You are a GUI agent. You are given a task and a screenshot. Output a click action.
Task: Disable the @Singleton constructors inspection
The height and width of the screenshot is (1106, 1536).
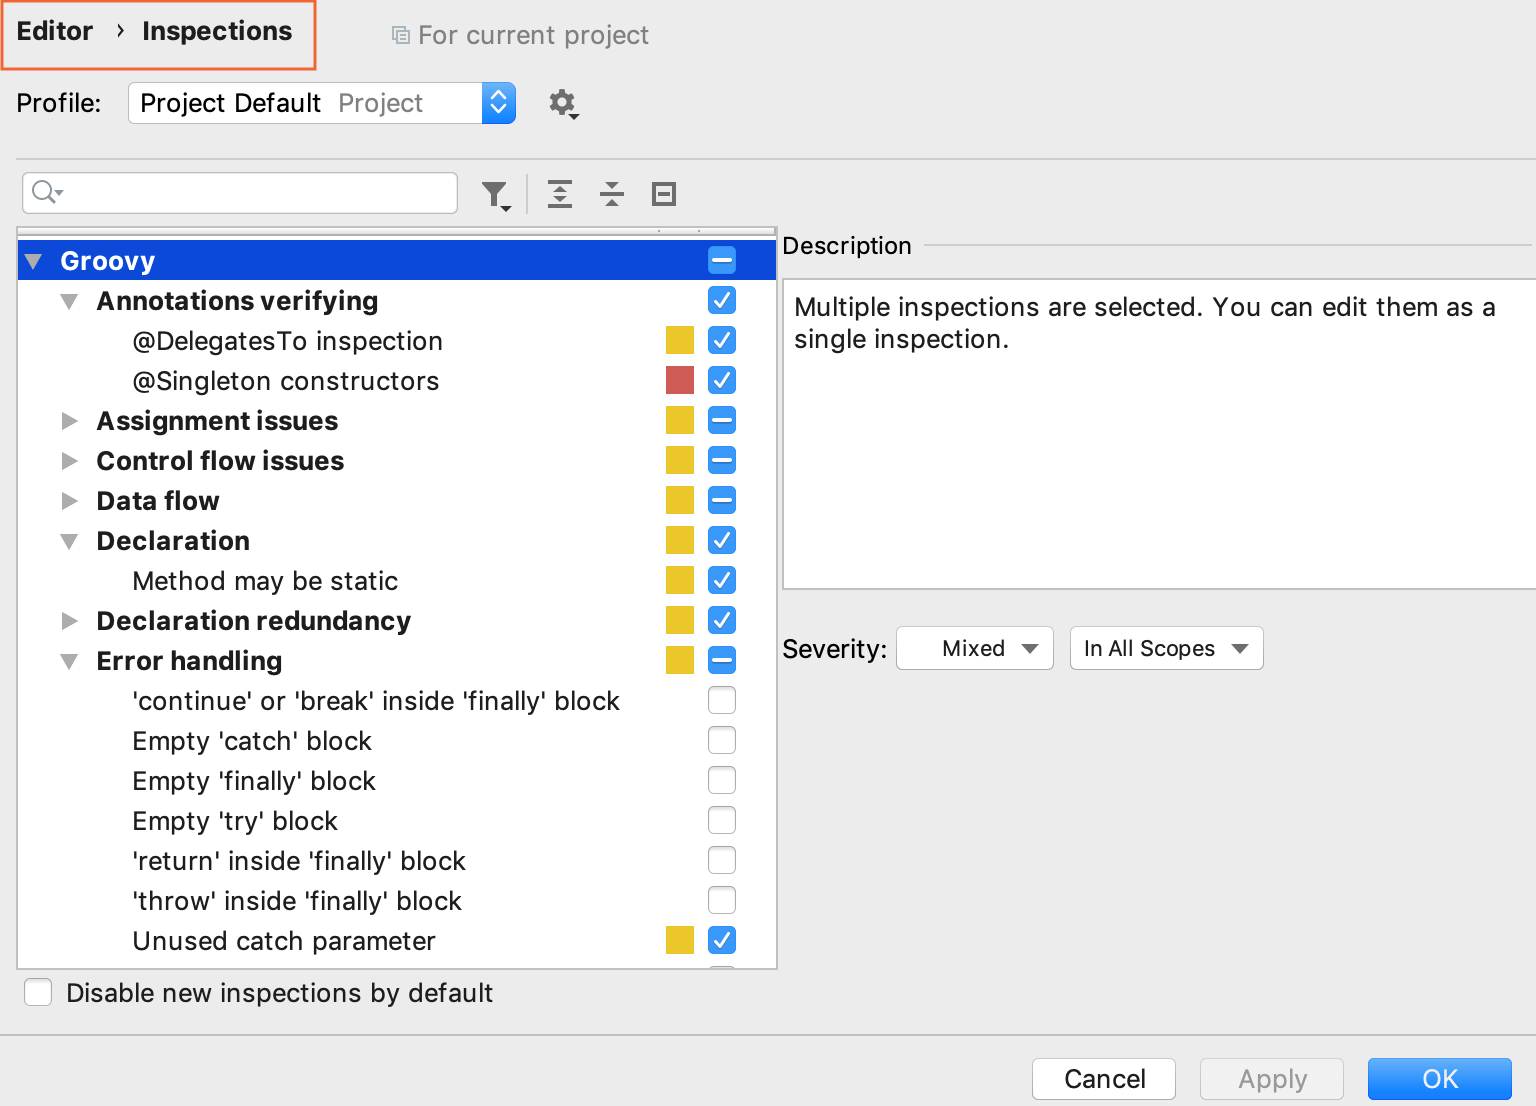click(x=721, y=380)
